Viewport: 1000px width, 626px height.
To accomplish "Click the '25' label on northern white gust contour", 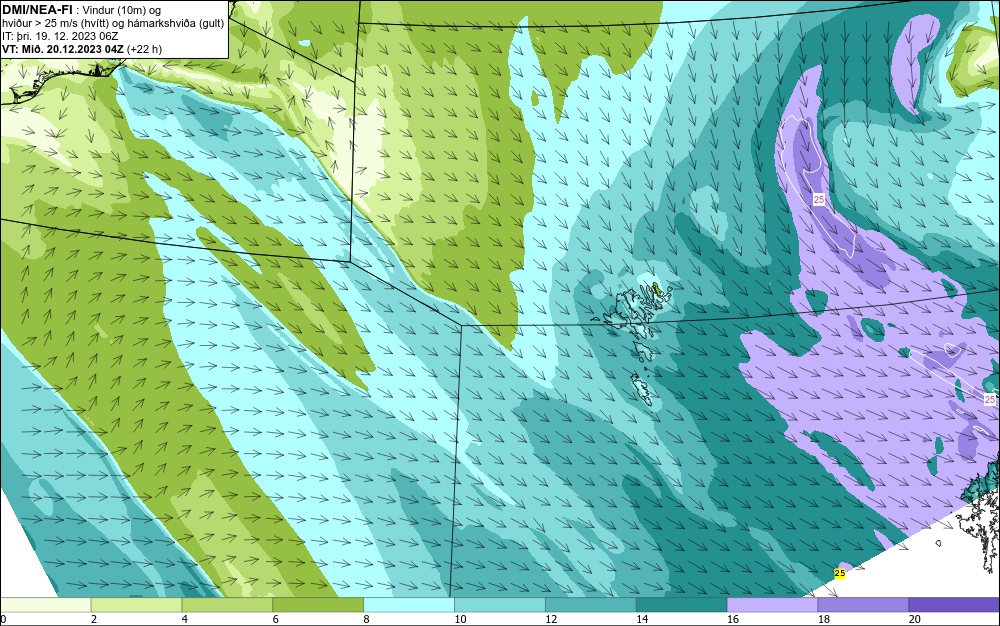I will [819, 200].
